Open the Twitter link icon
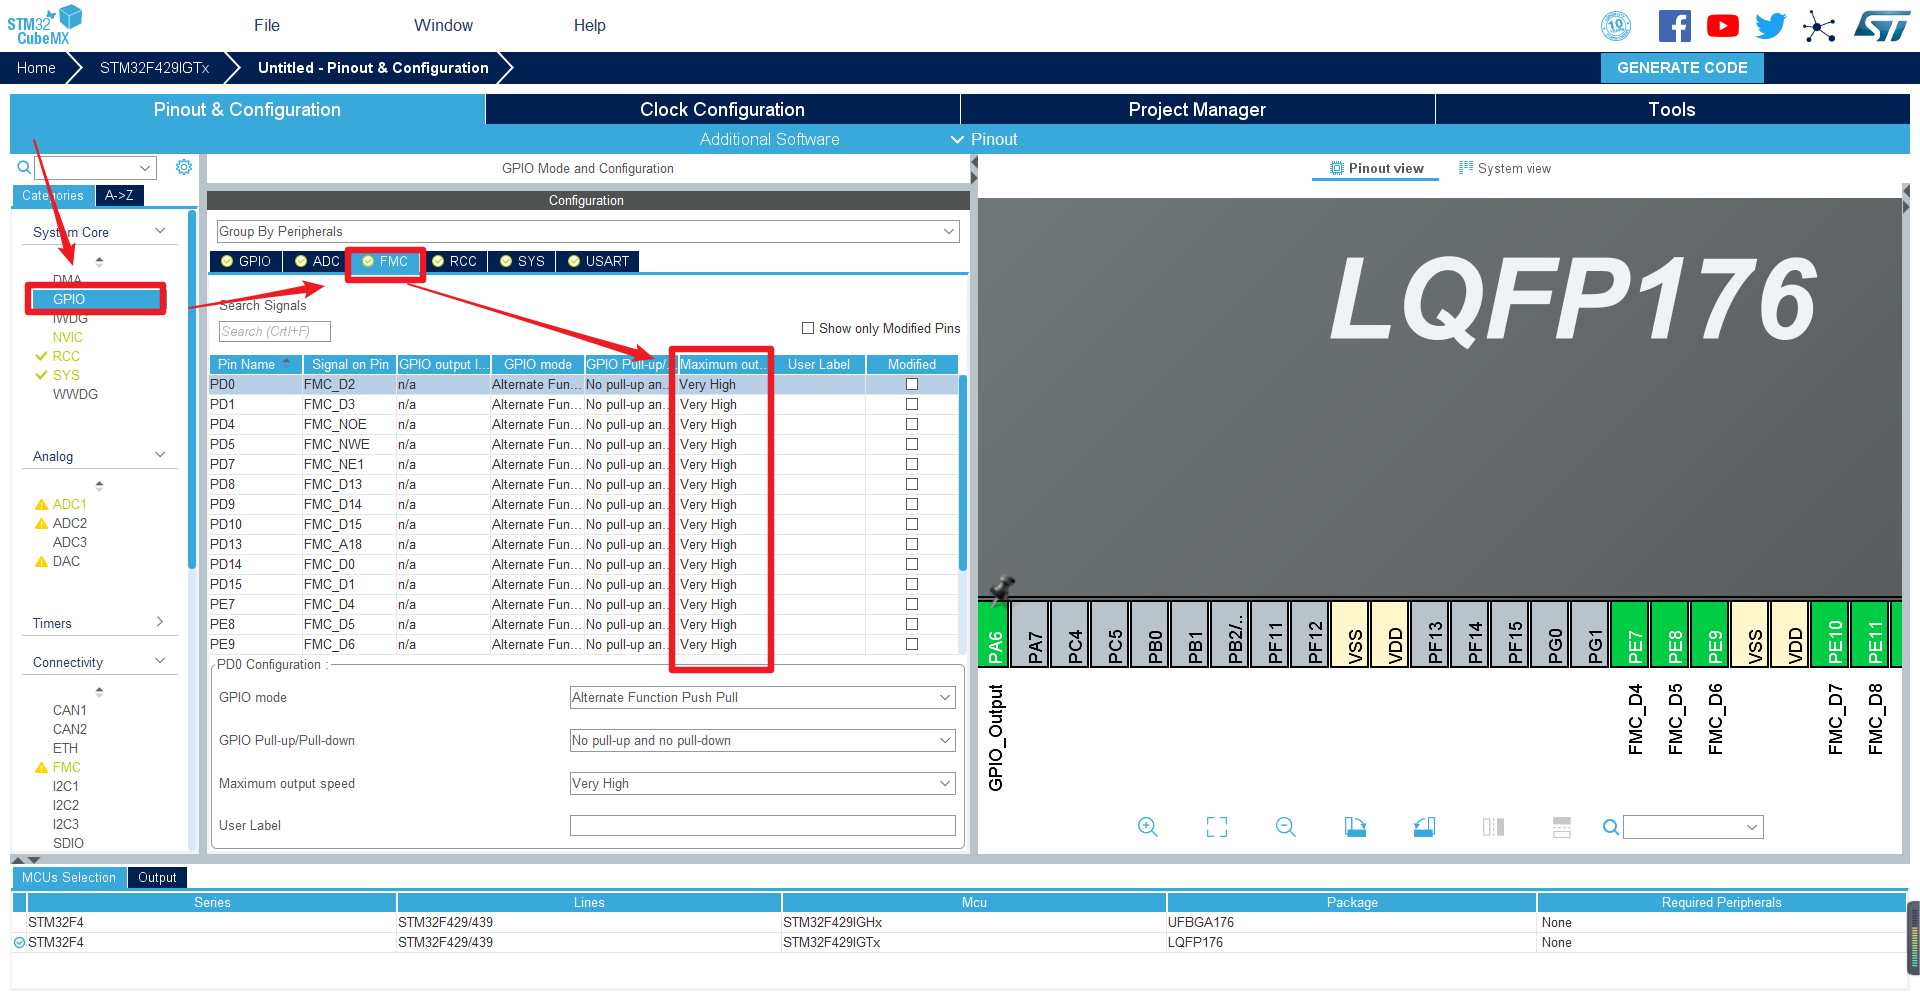 [1770, 26]
